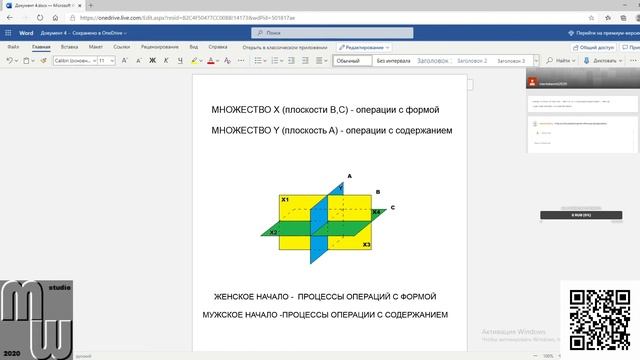Increase font size with the larger A icon
This screenshot has width=640, height=360.
coord(124,60)
